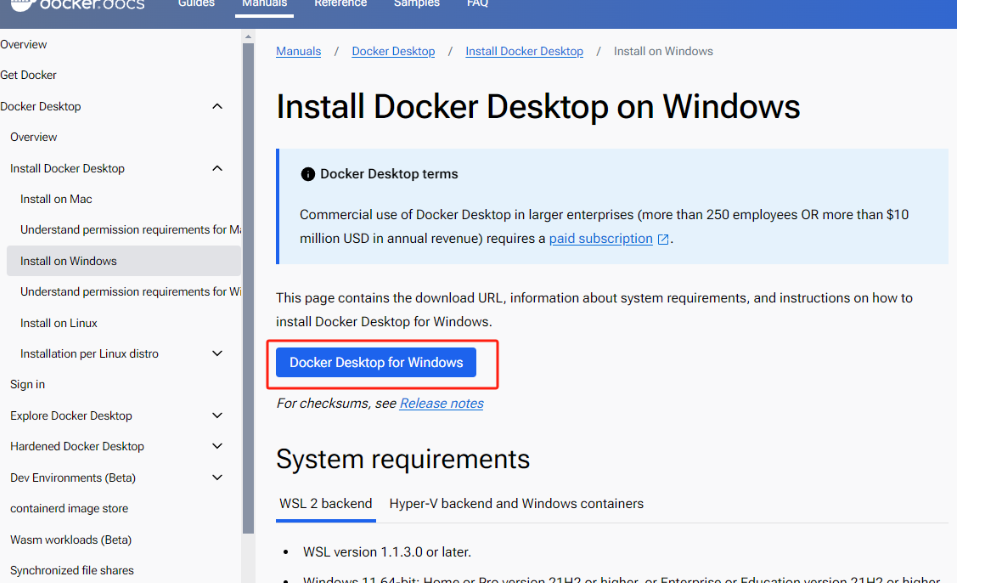Click sidebar scrollbar up arrow

pos(248,36)
